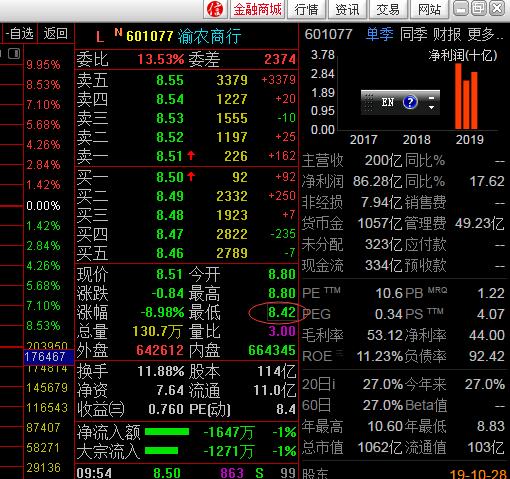This screenshot has width=510, height=479.
Task: Switch to the 单季 tab
Action: [x=379, y=34]
